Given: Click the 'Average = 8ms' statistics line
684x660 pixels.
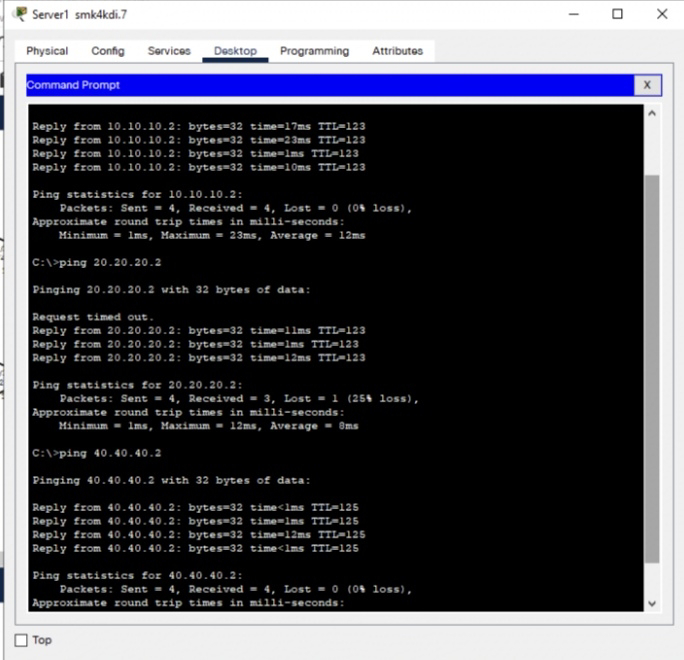Looking at the screenshot, I should [x=209, y=426].
